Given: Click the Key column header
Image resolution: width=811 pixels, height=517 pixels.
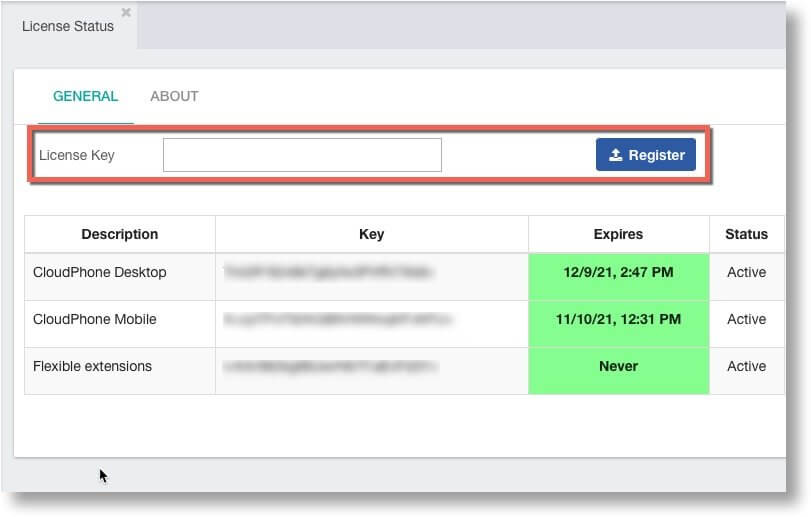Looking at the screenshot, I should (371, 234).
